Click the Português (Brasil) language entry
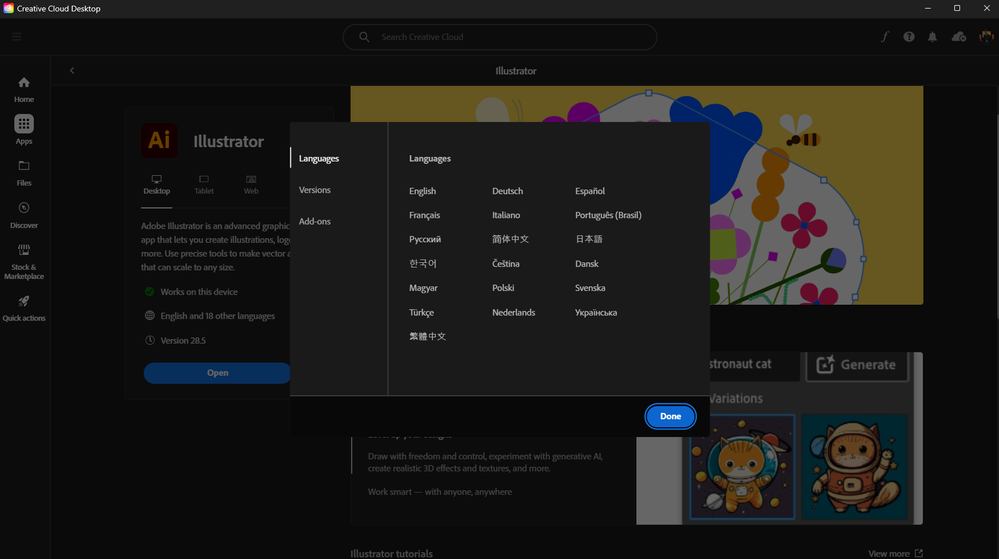The image size is (999, 559). [608, 215]
